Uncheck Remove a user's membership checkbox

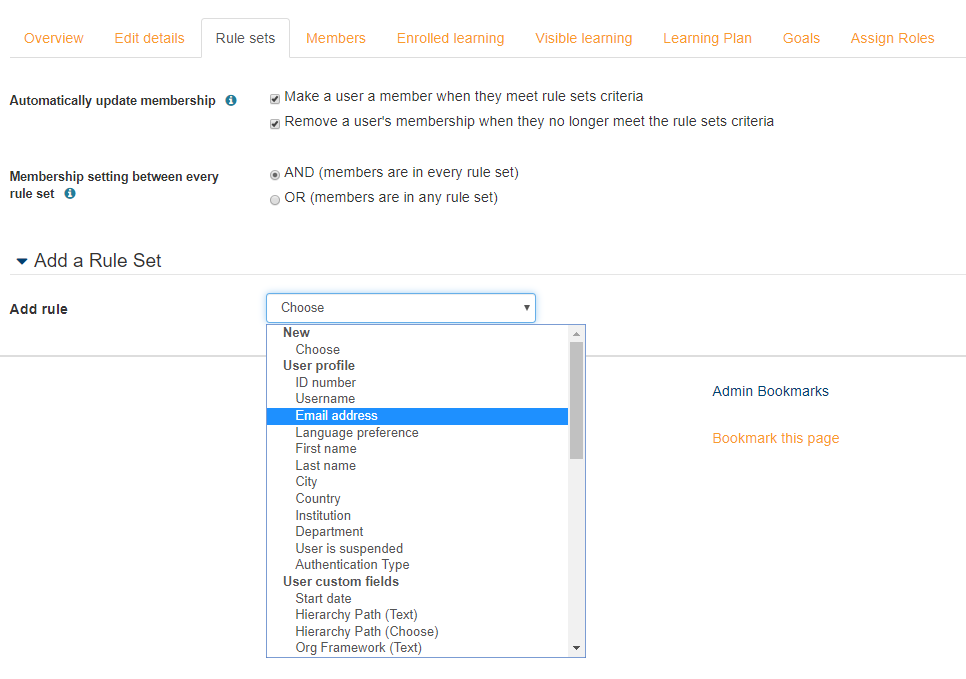[274, 122]
